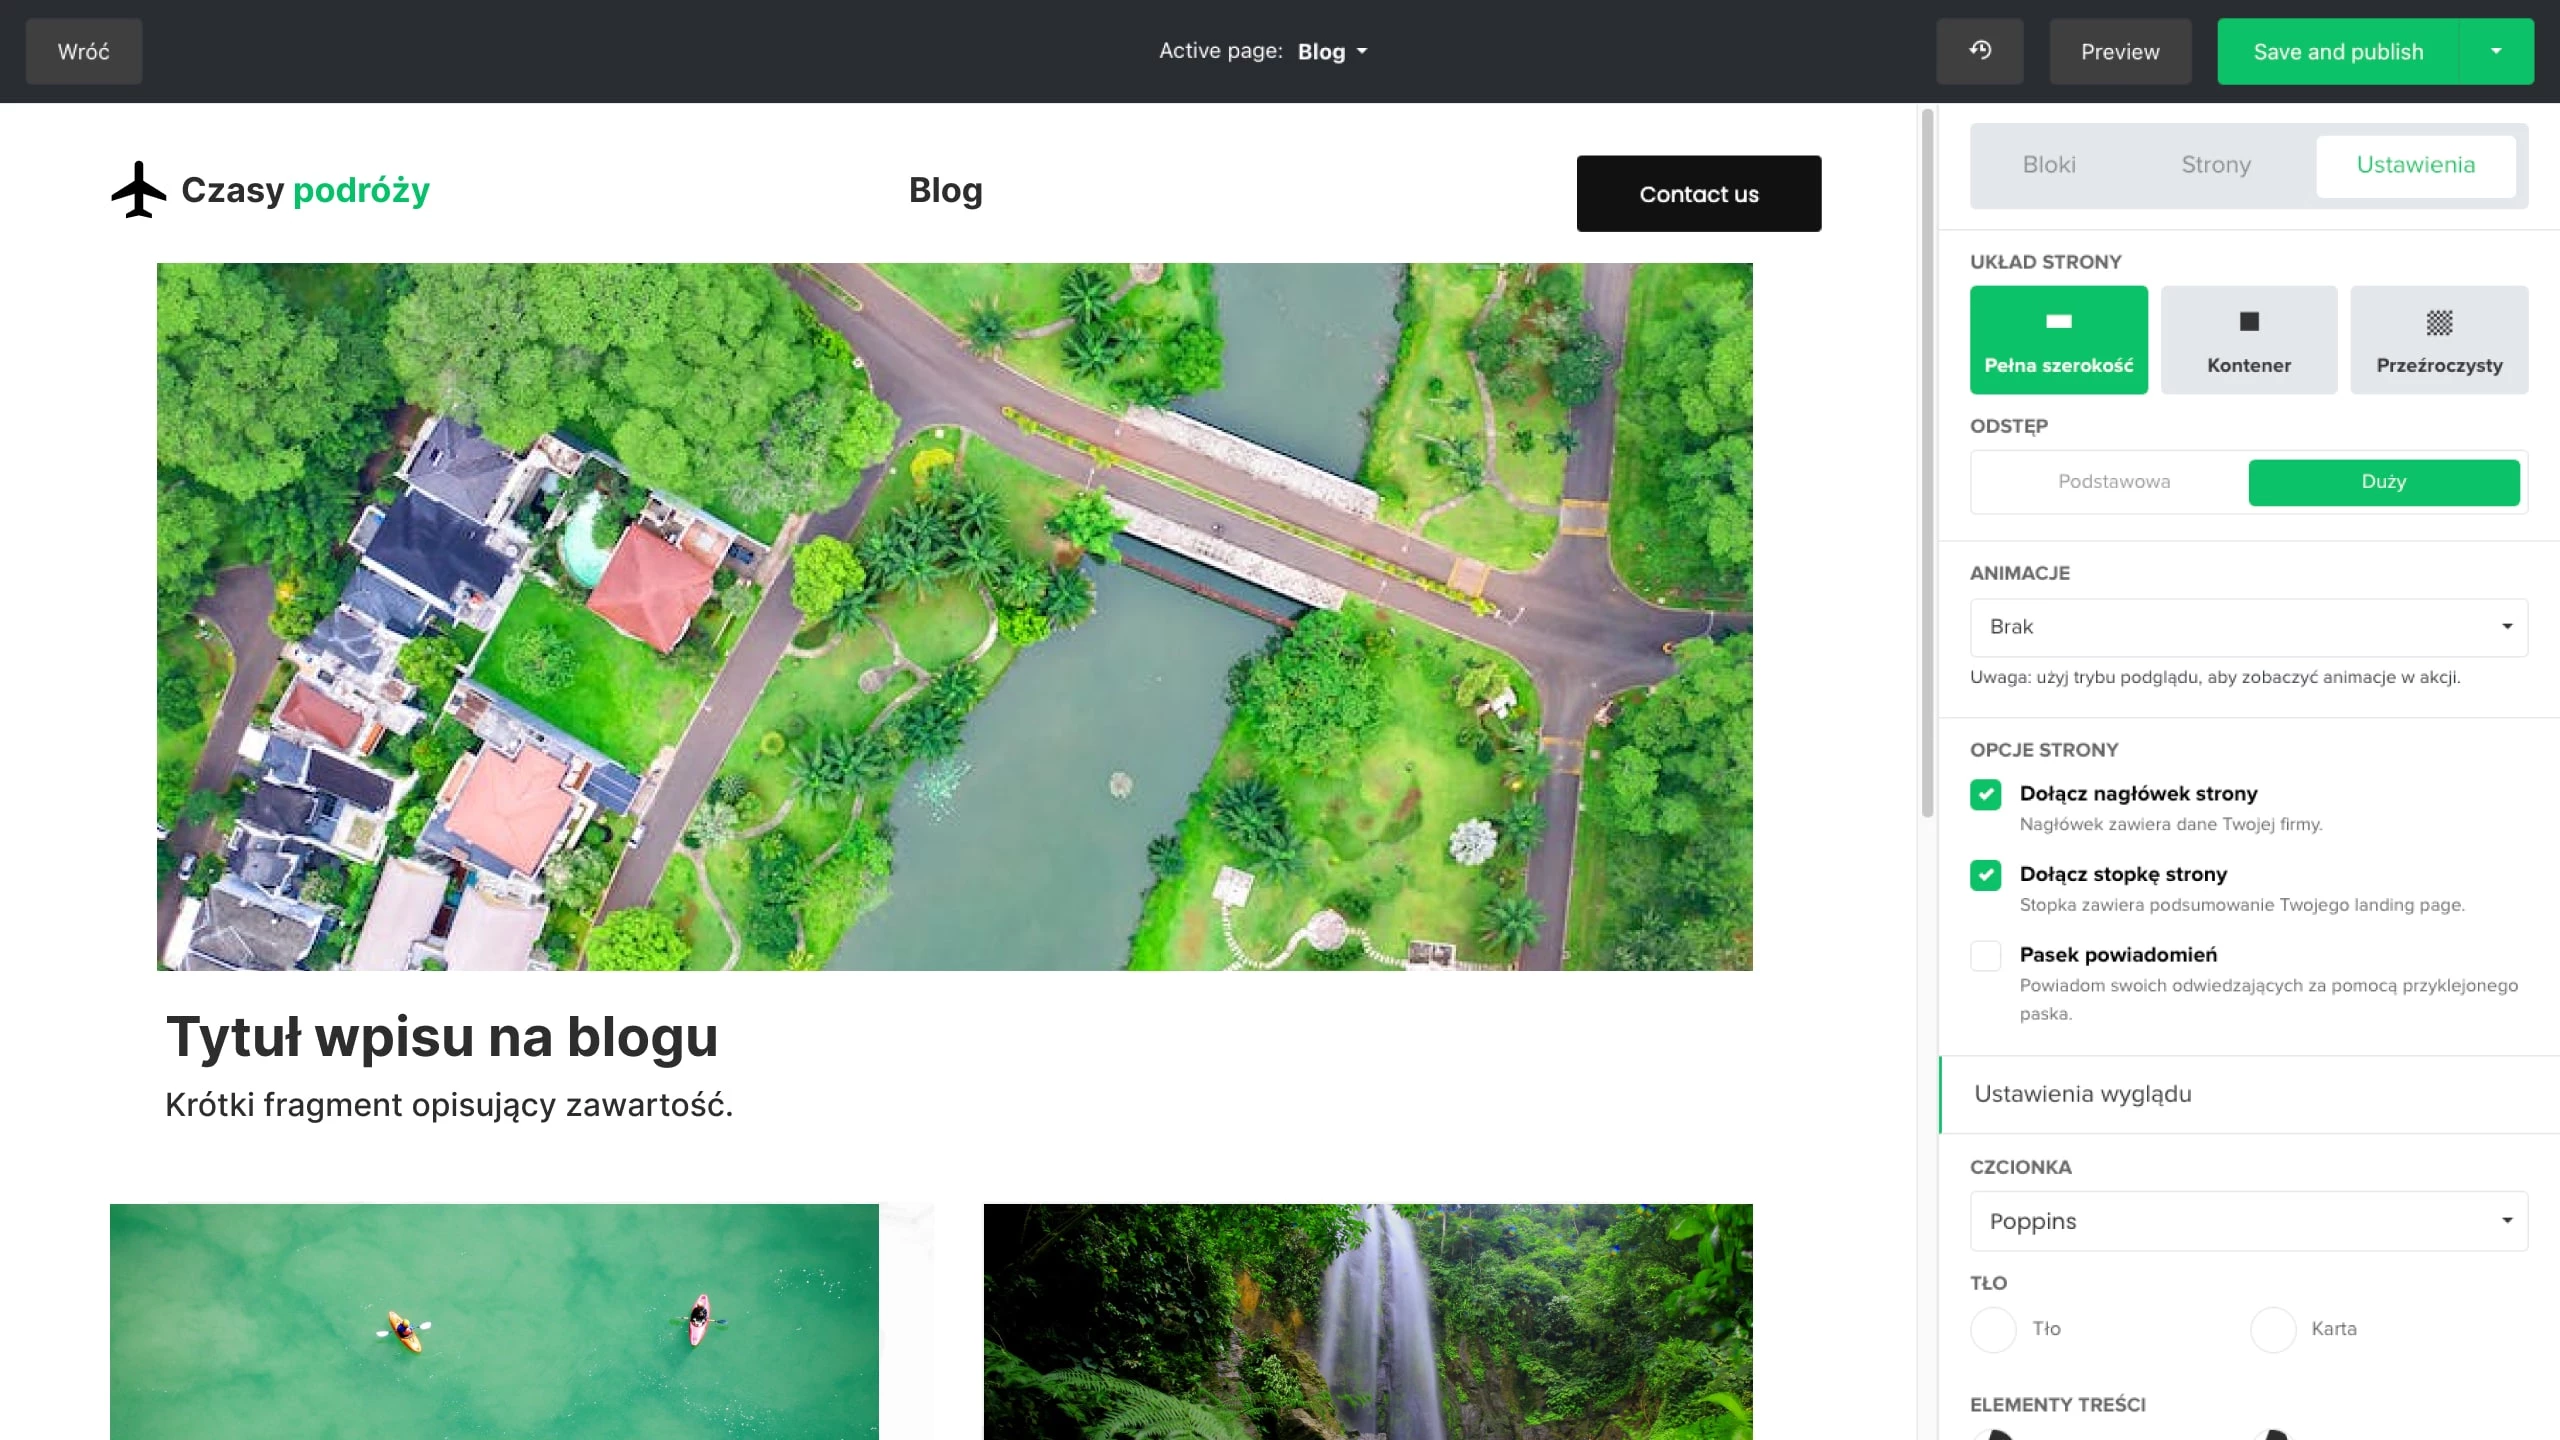Select Podstawowa spacing option
This screenshot has width=2560, height=1440.
[2113, 482]
